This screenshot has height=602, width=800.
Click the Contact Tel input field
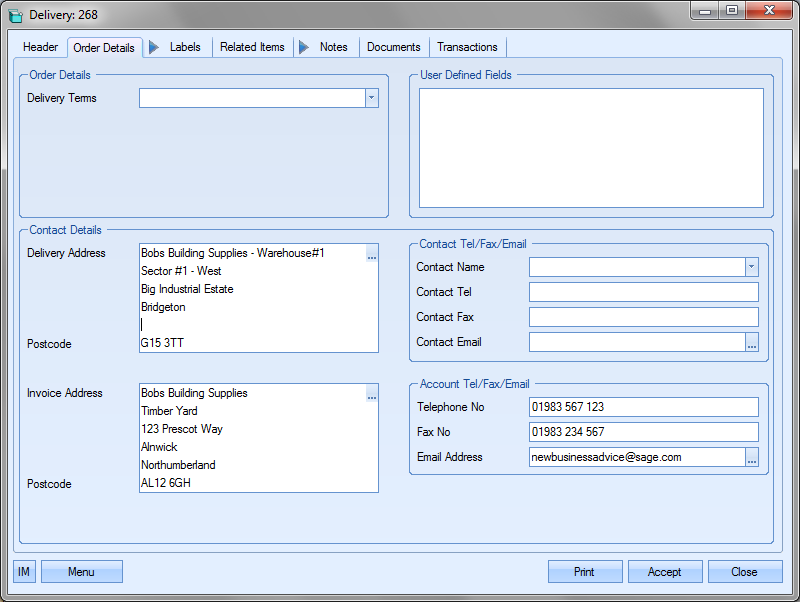point(643,292)
